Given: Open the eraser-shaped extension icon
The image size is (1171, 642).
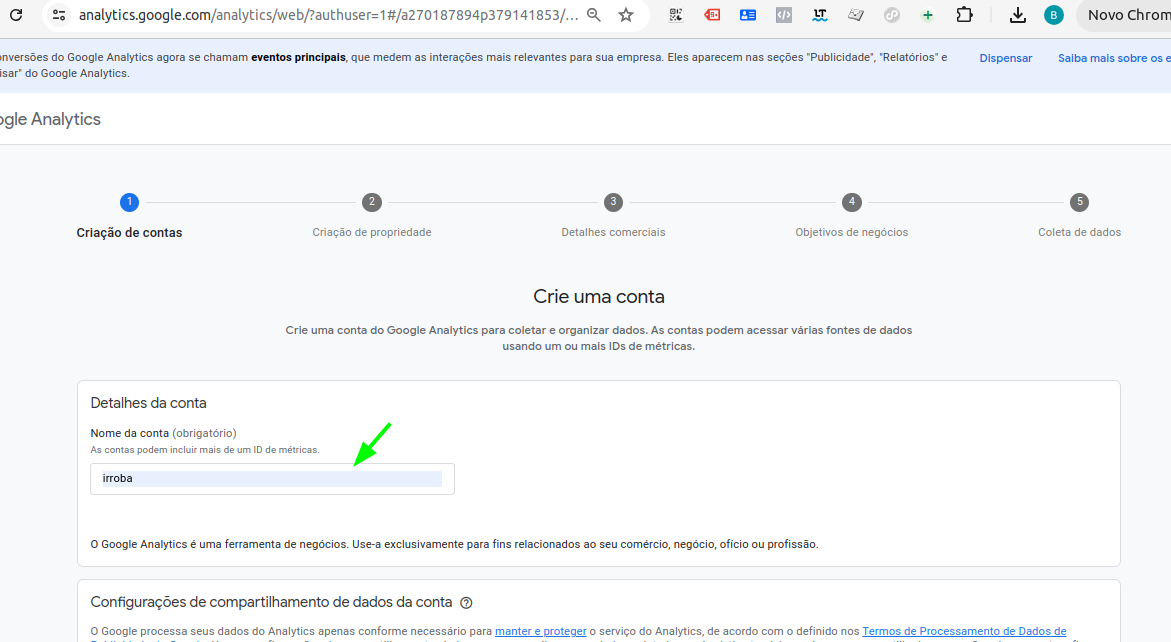Looking at the screenshot, I should click(855, 15).
